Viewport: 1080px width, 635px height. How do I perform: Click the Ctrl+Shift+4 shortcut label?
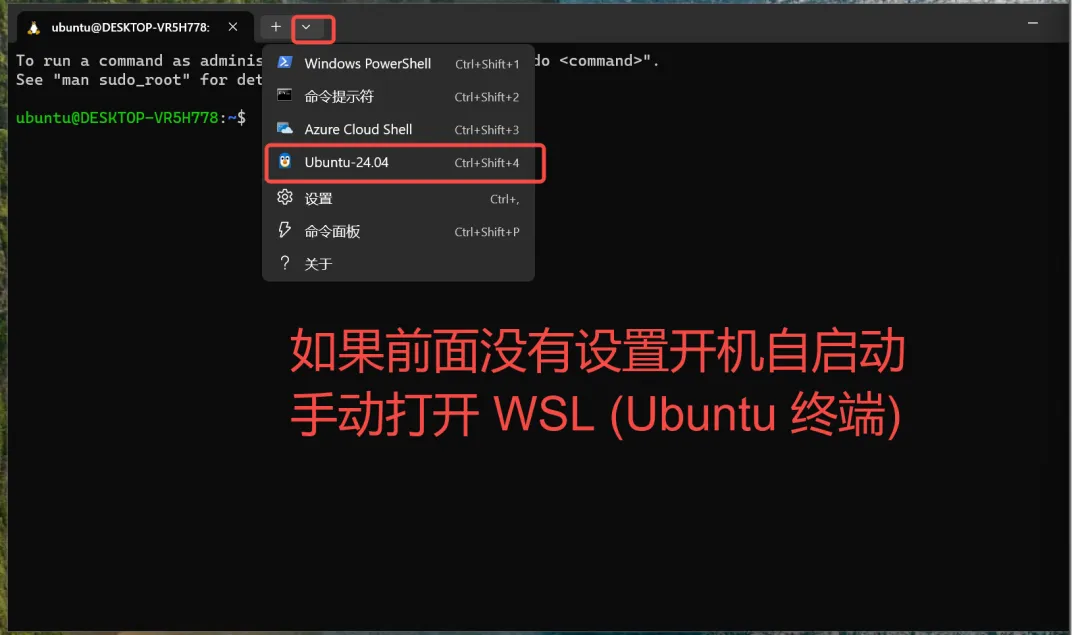coord(487,163)
